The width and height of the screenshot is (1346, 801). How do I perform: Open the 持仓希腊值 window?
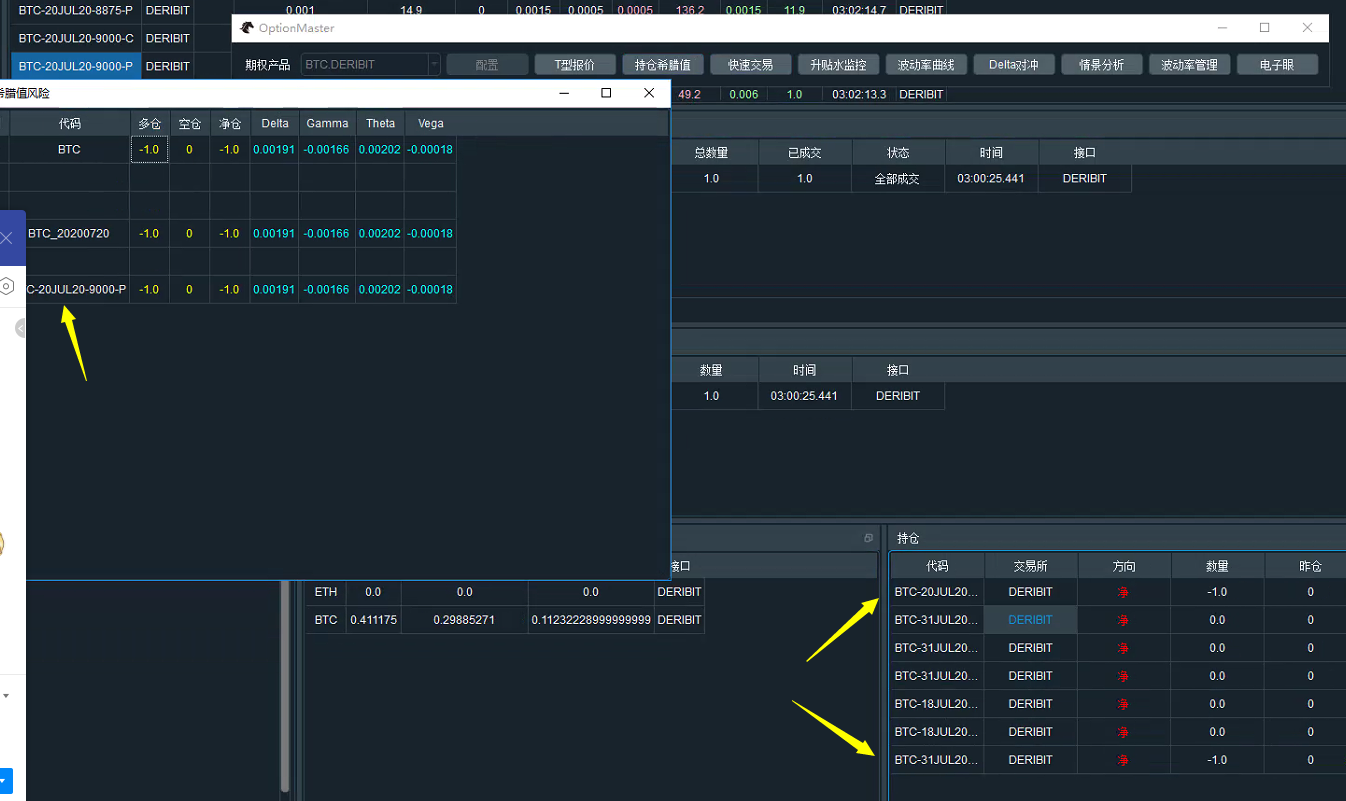point(662,65)
